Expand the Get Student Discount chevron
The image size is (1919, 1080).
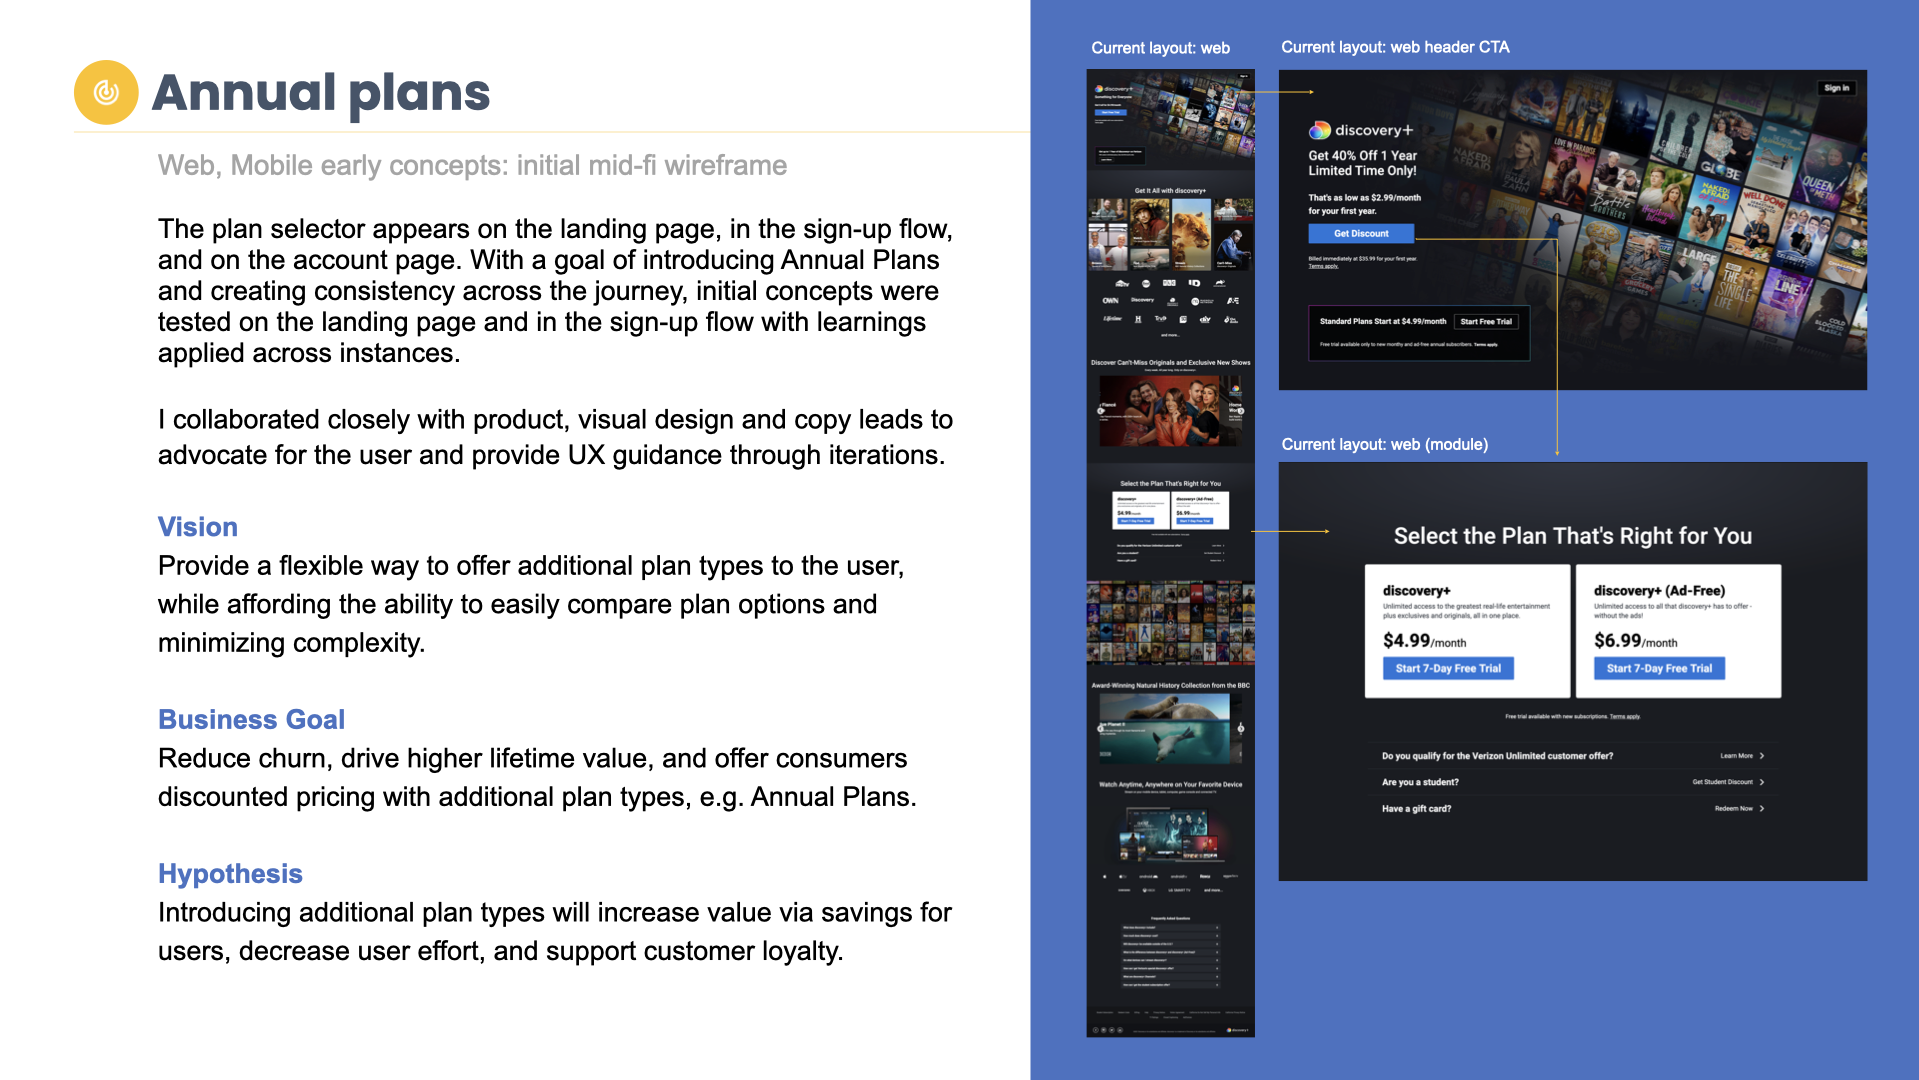(1762, 782)
